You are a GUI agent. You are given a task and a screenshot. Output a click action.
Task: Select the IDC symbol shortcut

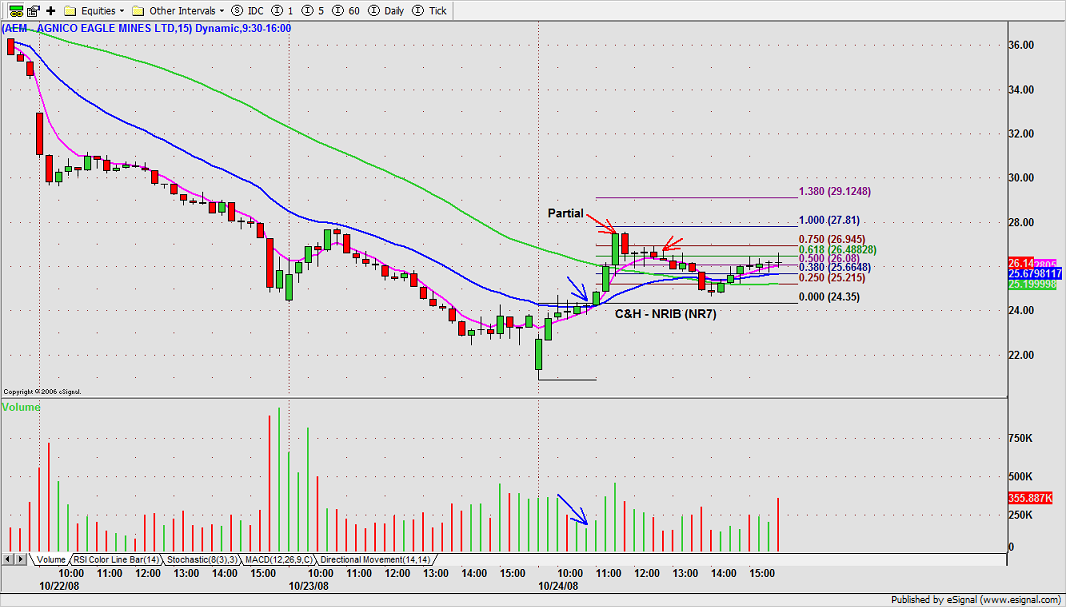pyautogui.click(x=247, y=11)
